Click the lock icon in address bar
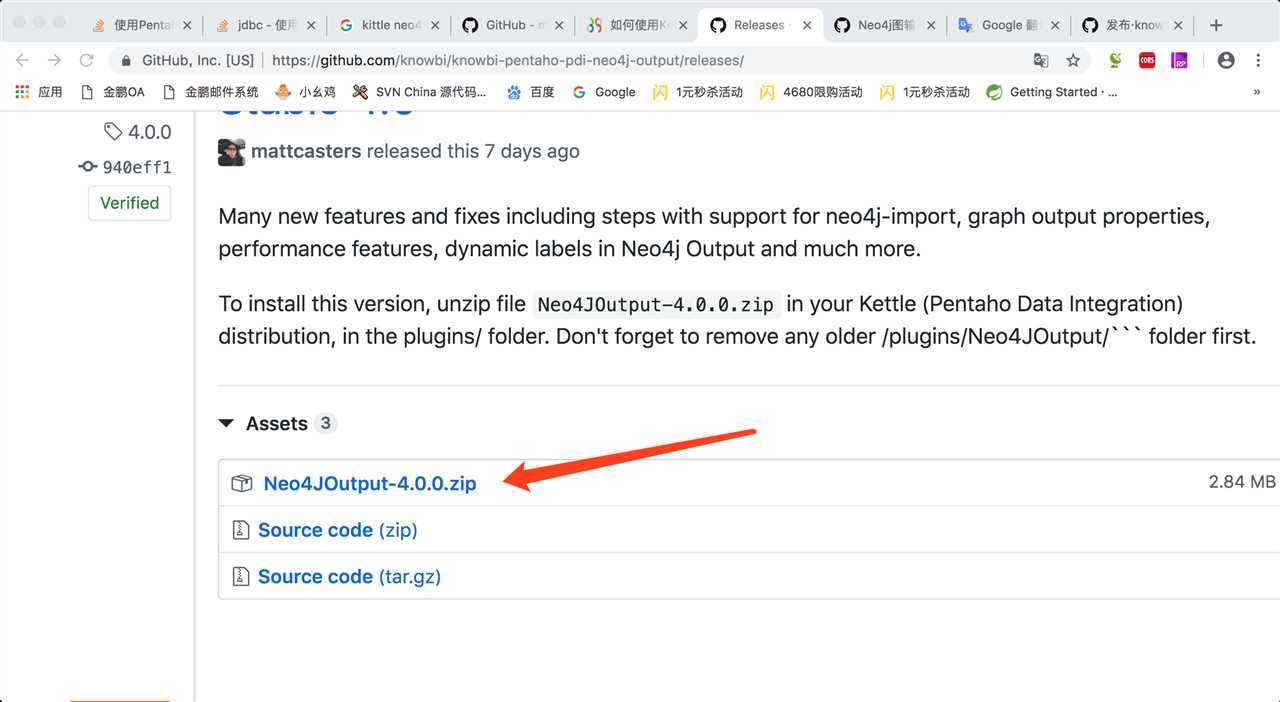The image size is (1280, 702). click(127, 60)
